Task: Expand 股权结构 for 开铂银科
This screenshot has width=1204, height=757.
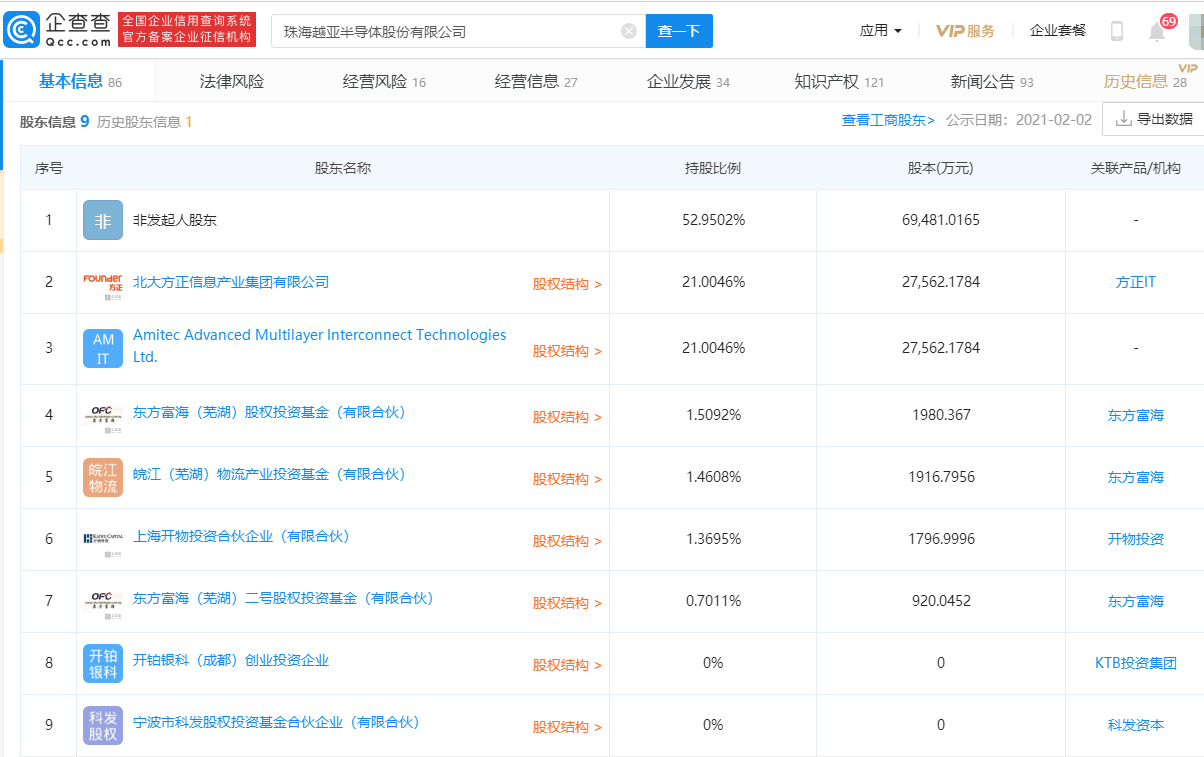Action: [x=567, y=665]
